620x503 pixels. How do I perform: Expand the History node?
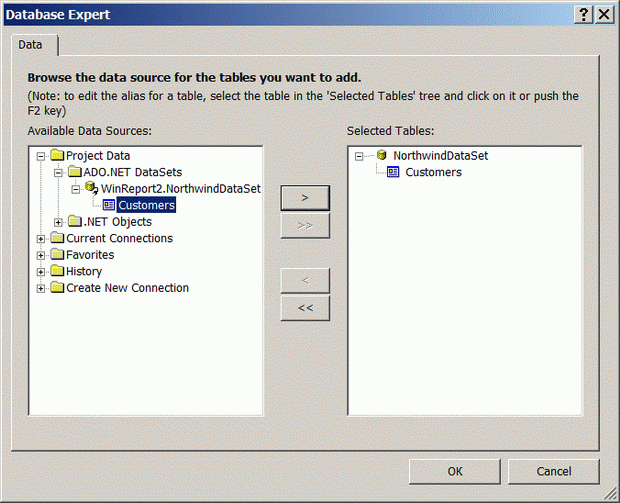(41, 272)
